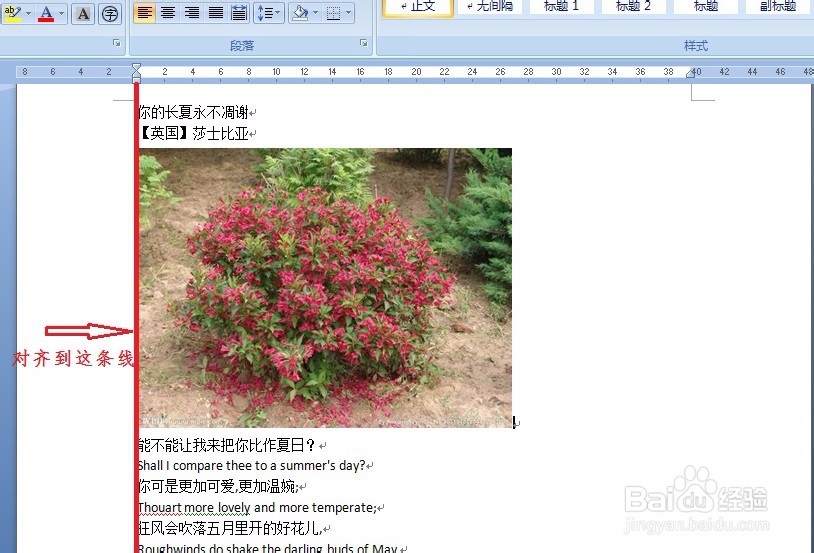Open Paragraph (段落) dialog launcher
The height and width of the screenshot is (553, 814).
[x=364, y=44]
